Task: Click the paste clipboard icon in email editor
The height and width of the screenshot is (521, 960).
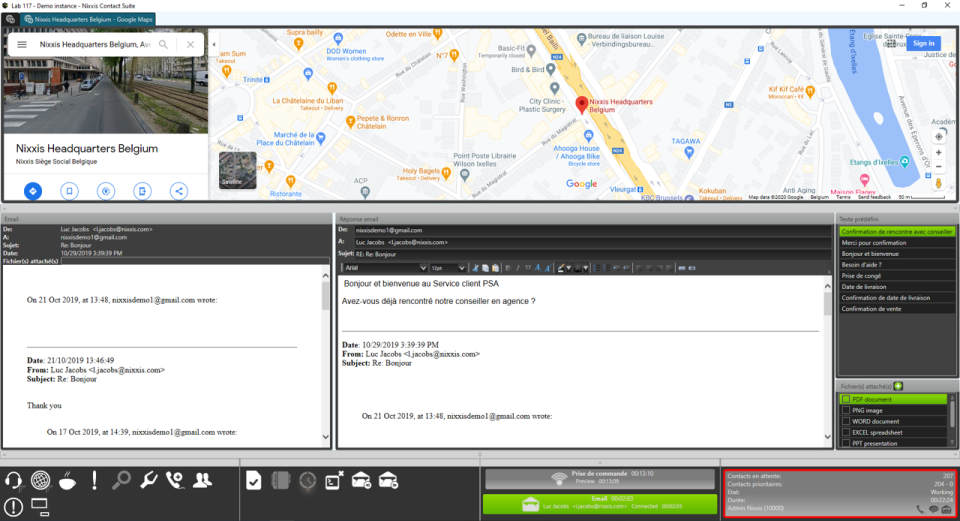Action: pos(495,268)
